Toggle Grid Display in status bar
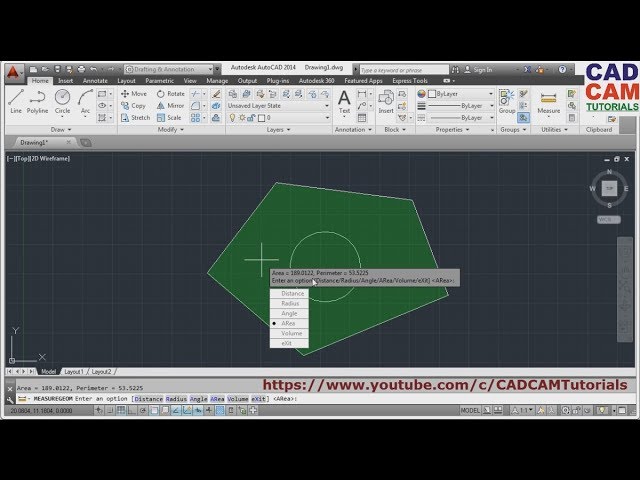The height and width of the screenshot is (480, 640). pos(121,411)
